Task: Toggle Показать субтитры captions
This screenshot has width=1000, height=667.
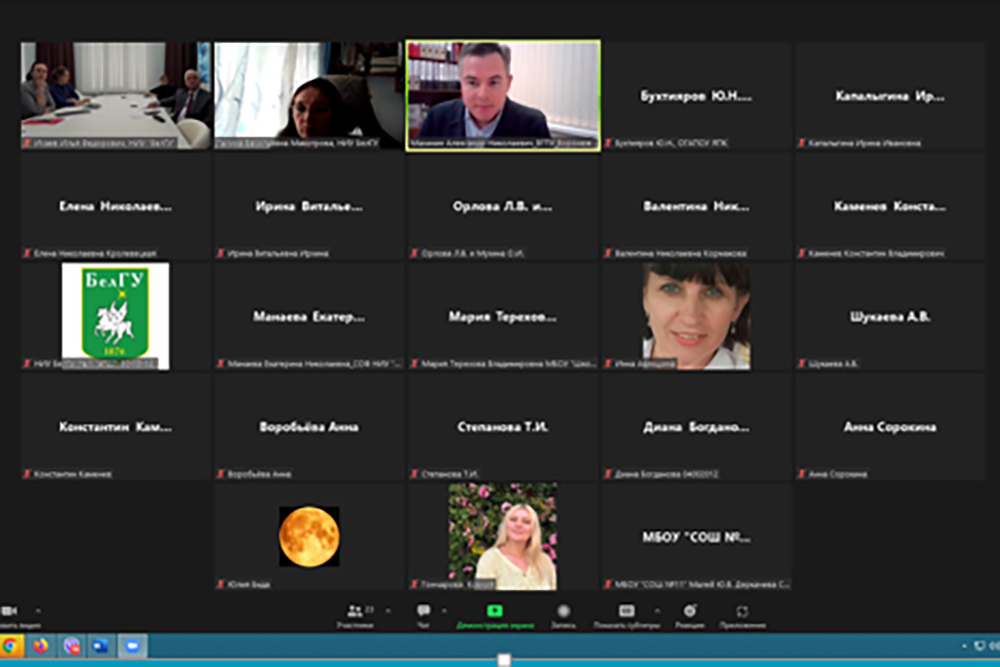Action: pyautogui.click(x=627, y=612)
